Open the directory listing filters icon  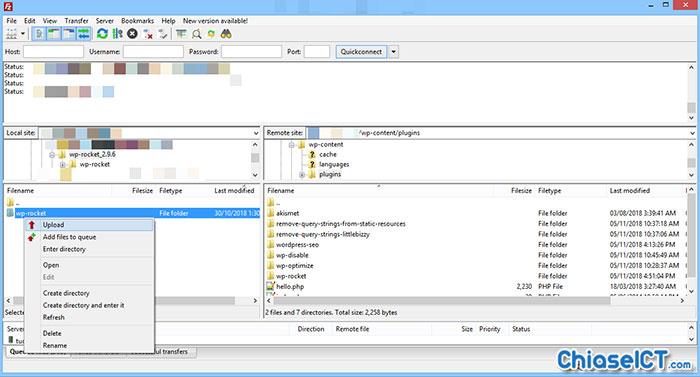181,34
